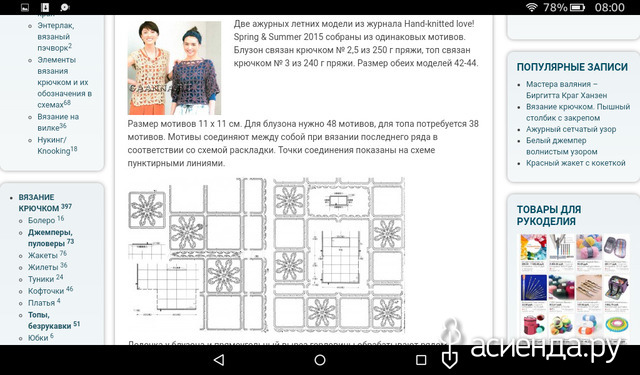
Task: Tap the download arrow notification icon
Action: [x=45, y=7]
